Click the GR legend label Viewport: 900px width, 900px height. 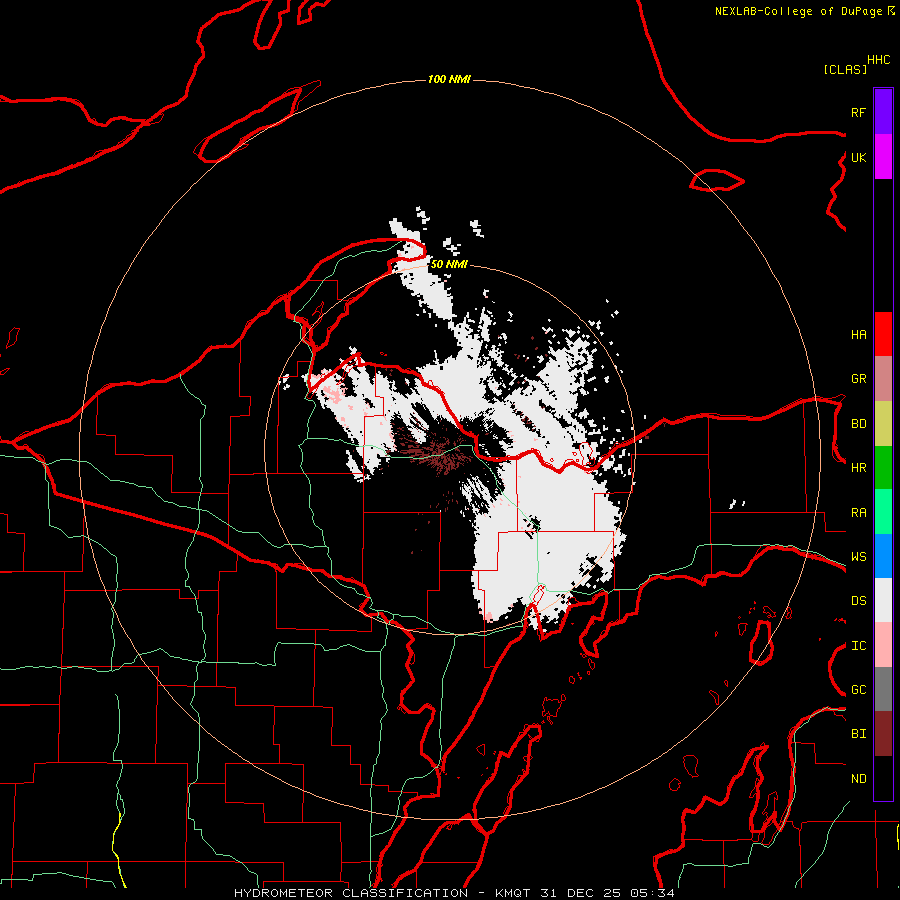click(x=858, y=379)
